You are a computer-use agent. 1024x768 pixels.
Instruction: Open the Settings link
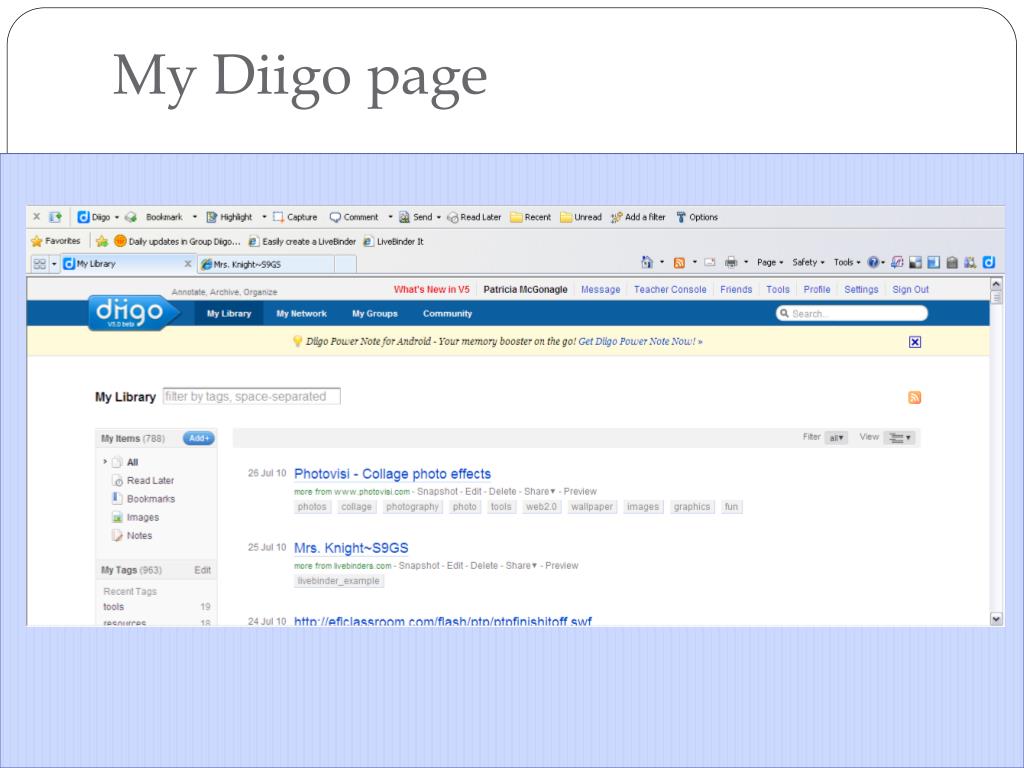pyautogui.click(x=861, y=289)
